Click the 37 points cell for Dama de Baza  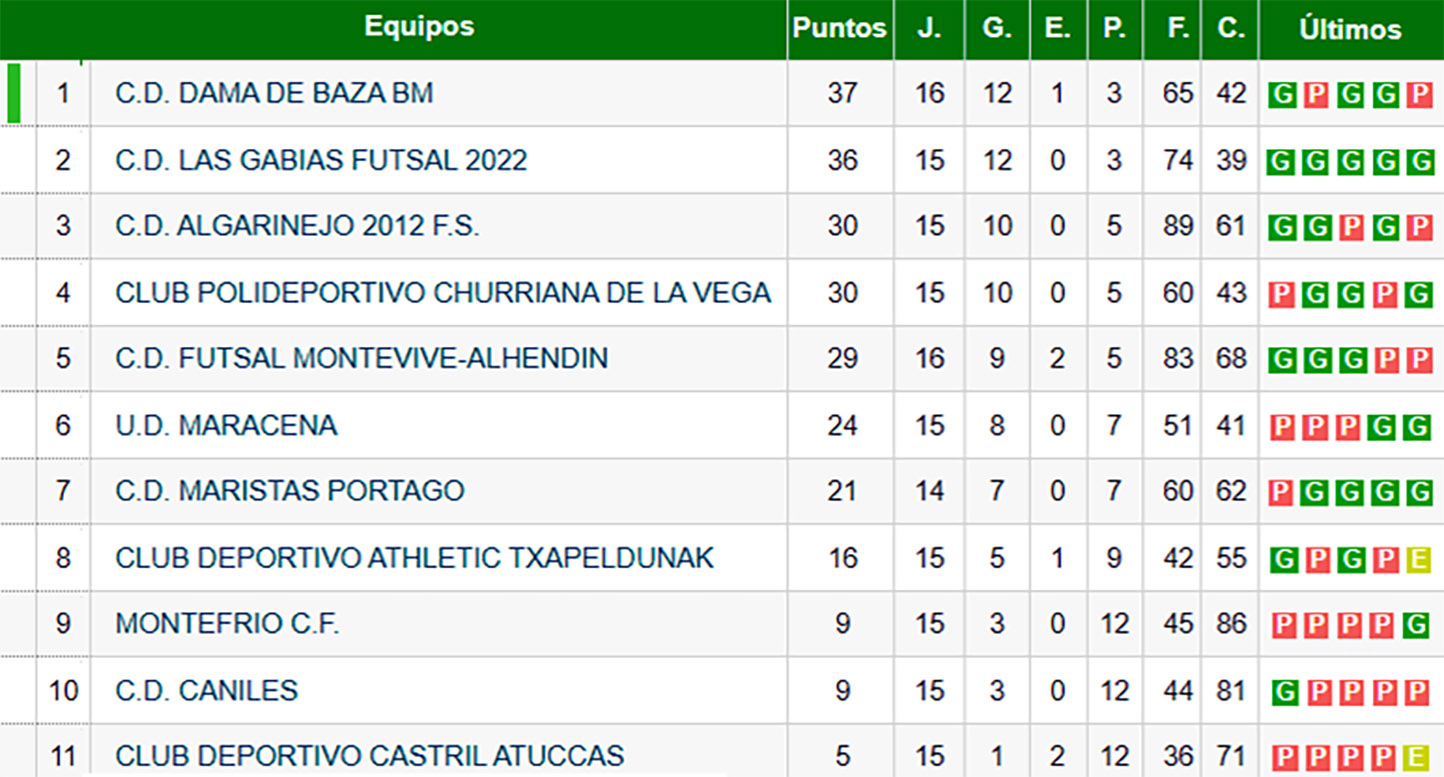tap(842, 93)
